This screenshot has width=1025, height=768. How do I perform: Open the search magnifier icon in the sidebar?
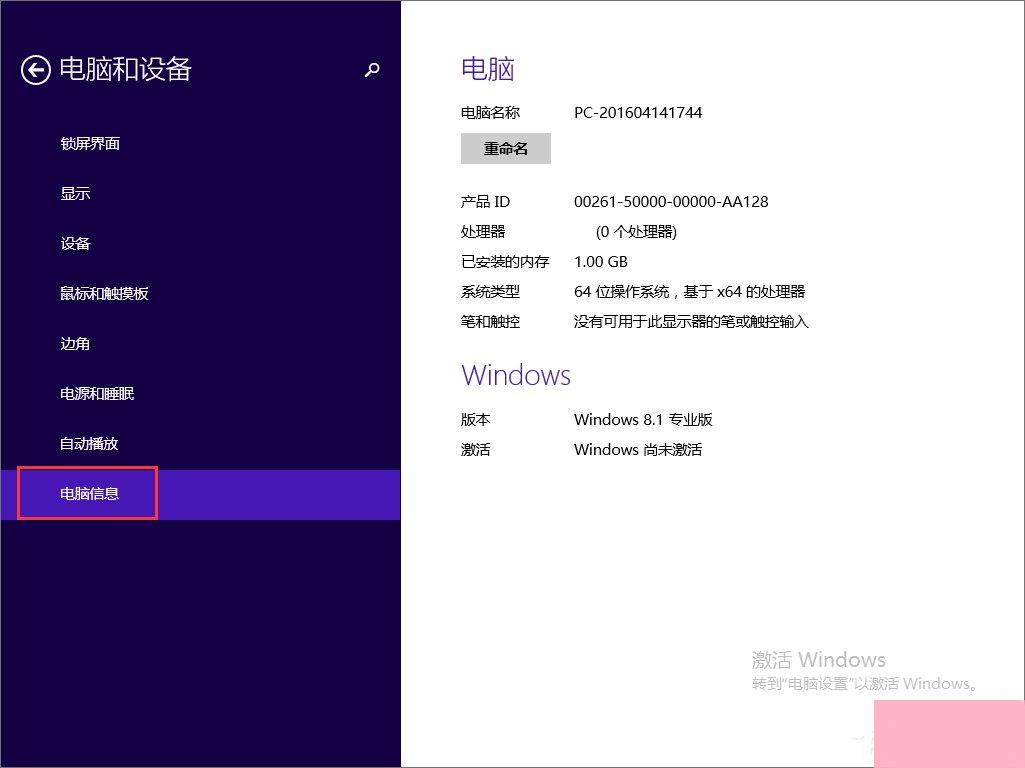pos(372,70)
